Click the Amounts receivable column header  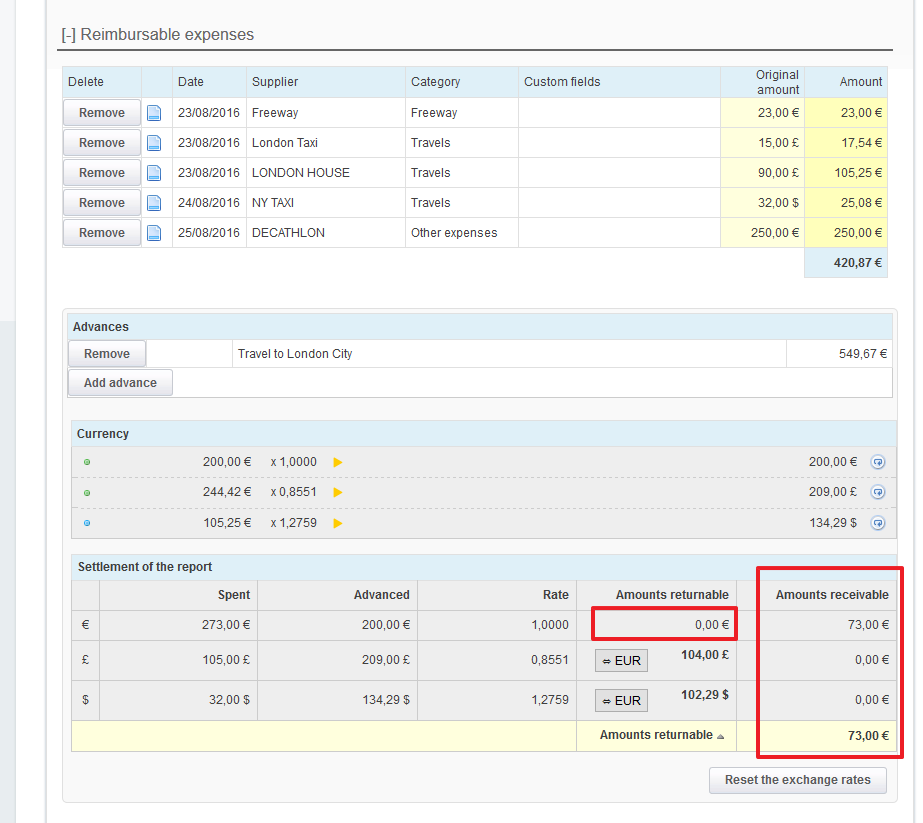(x=832, y=595)
